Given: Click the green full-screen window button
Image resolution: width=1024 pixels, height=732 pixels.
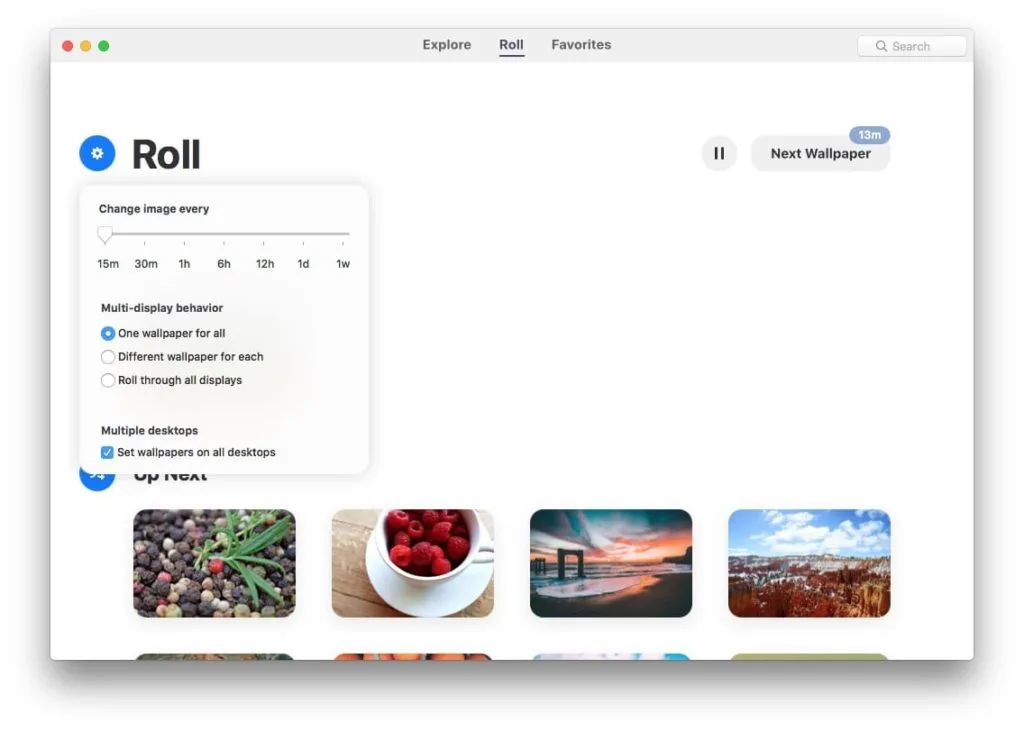Looking at the screenshot, I should point(103,46).
